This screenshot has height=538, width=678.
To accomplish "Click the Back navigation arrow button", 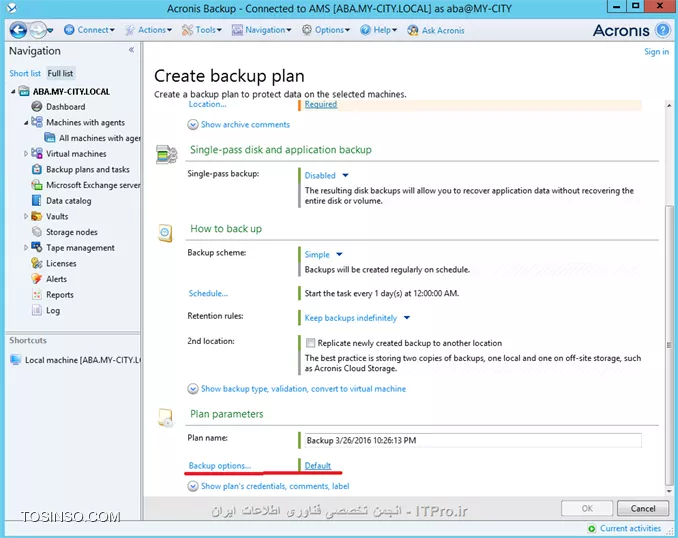I will (x=18, y=30).
